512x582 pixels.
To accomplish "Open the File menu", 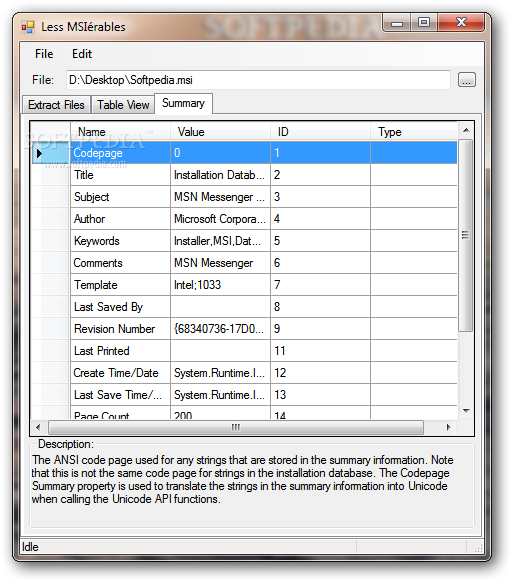I will [x=44, y=54].
